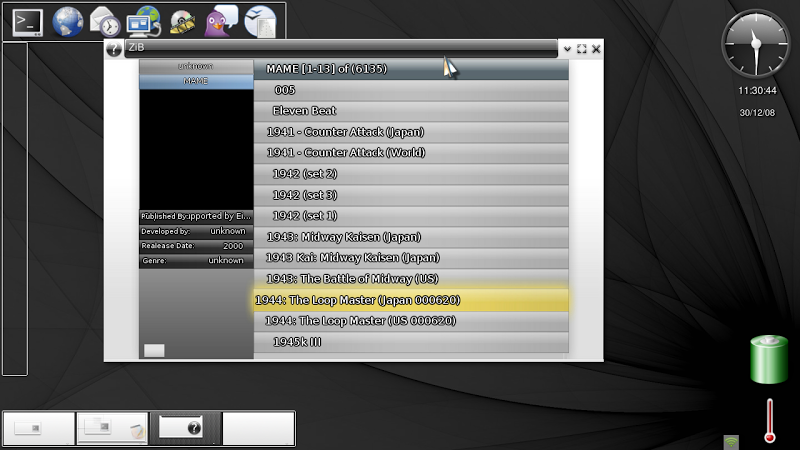Switch to the third workspace thumbnail

[185, 428]
